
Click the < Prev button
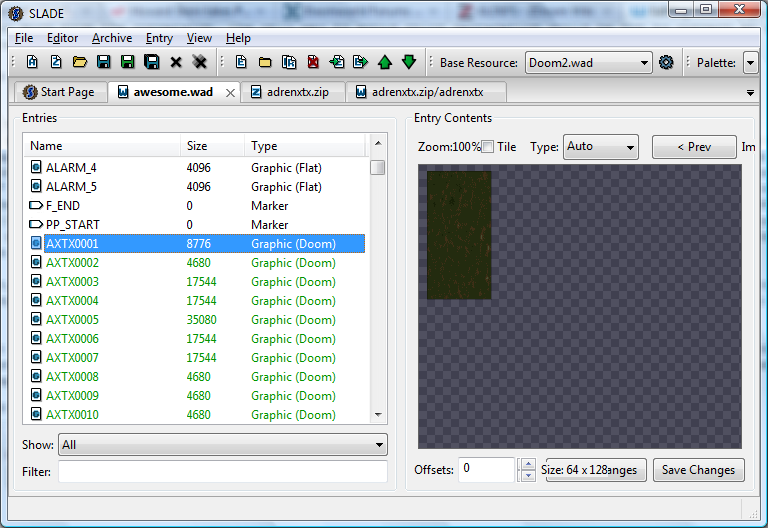tap(694, 147)
